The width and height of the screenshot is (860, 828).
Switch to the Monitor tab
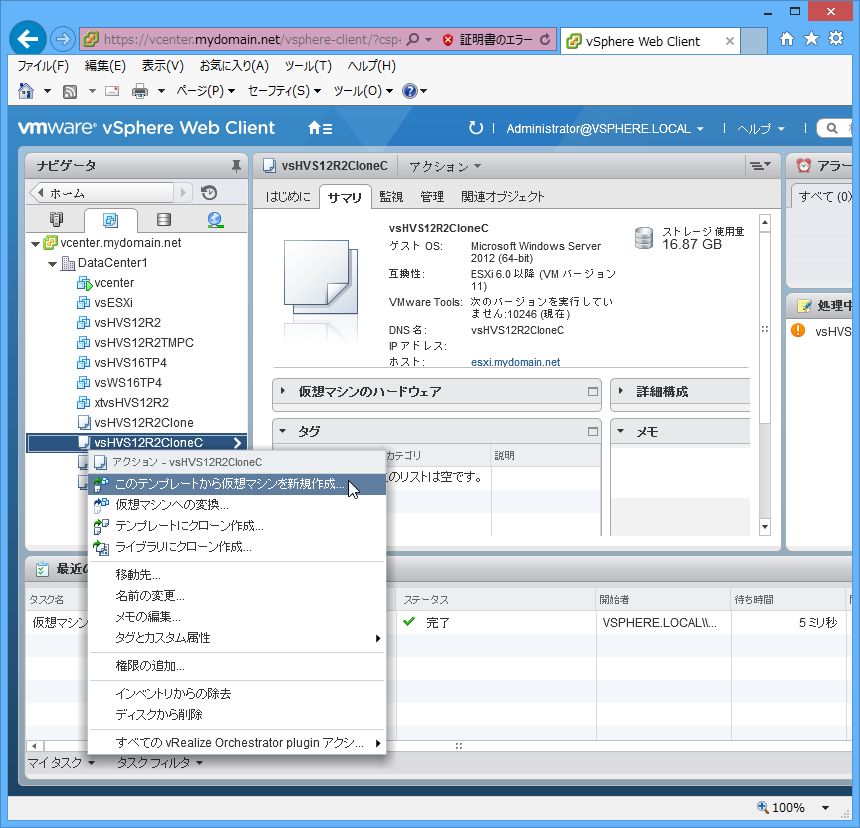pyautogui.click(x=391, y=197)
